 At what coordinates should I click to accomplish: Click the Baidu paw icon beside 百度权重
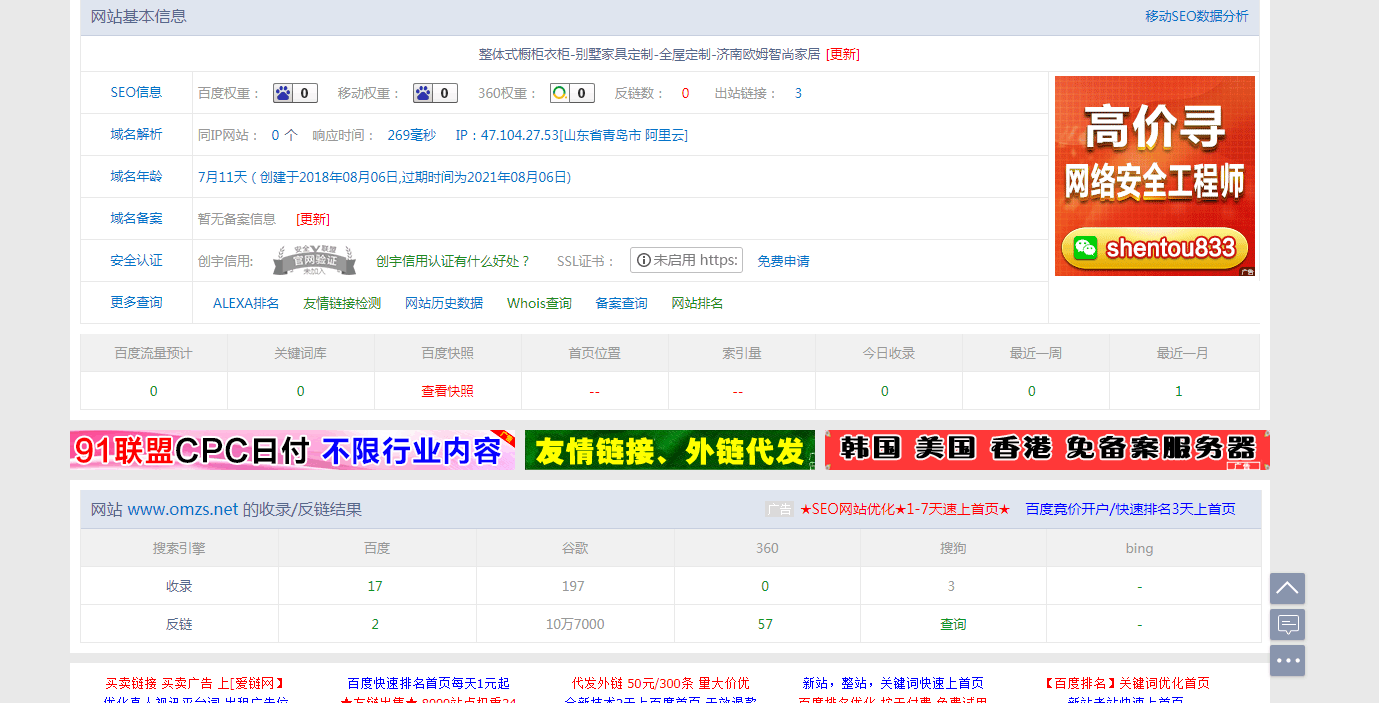(283, 93)
